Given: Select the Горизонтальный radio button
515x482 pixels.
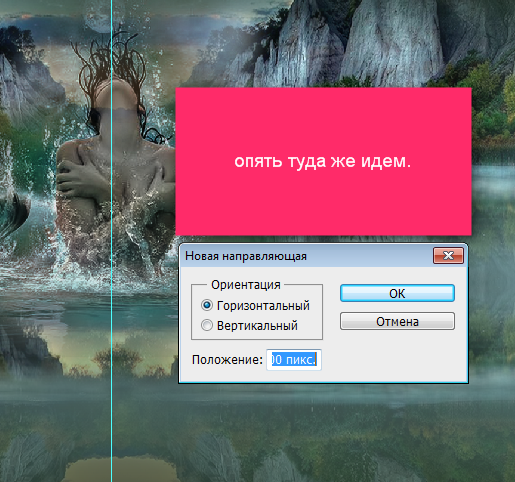Looking at the screenshot, I should (207, 305).
